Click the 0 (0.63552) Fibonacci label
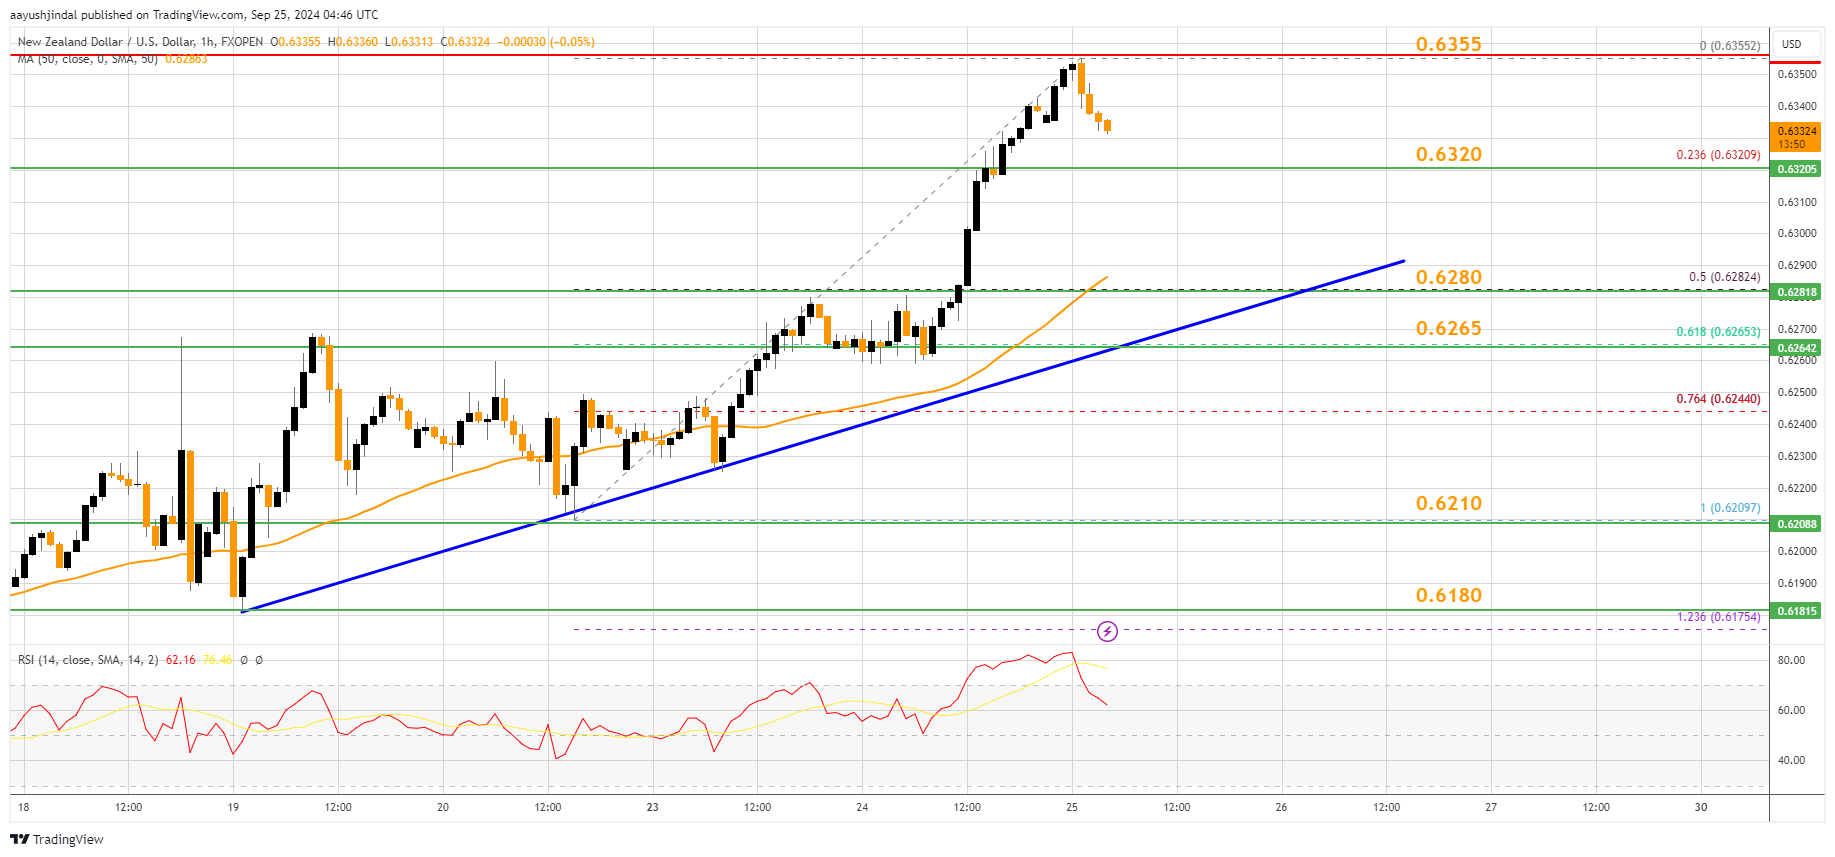Viewport: 1835px width, 857px height. point(1730,46)
